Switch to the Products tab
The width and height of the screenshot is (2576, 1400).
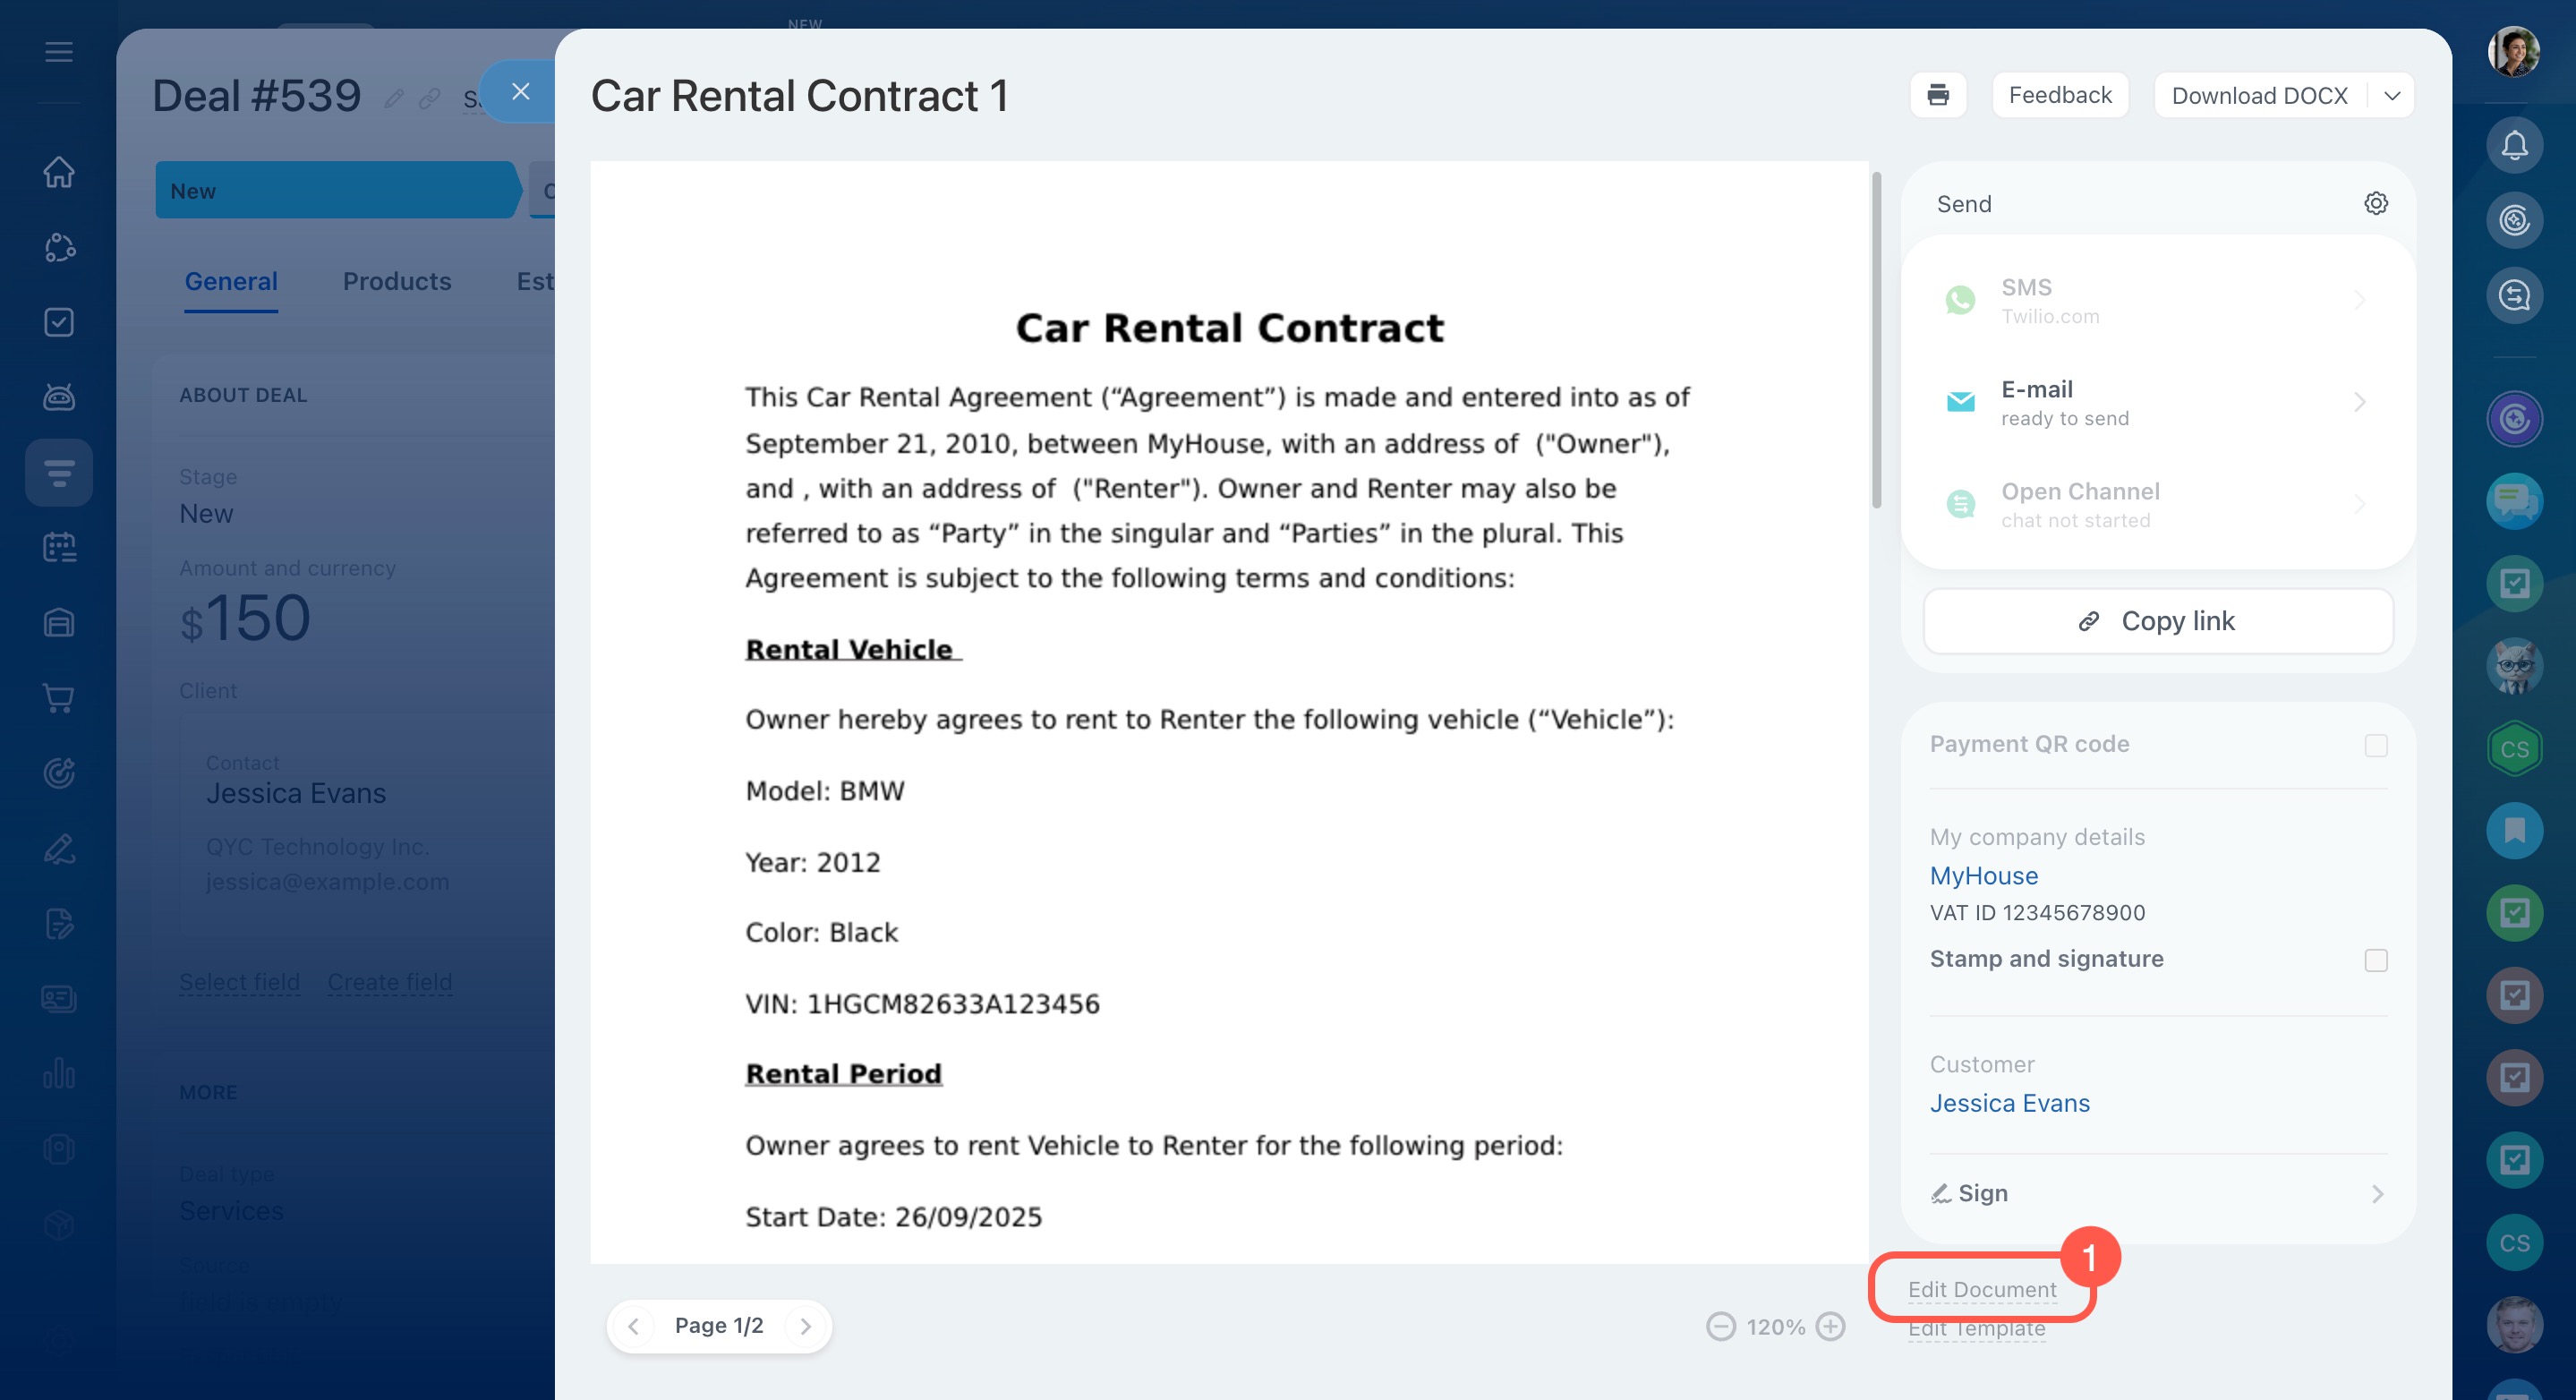[397, 282]
